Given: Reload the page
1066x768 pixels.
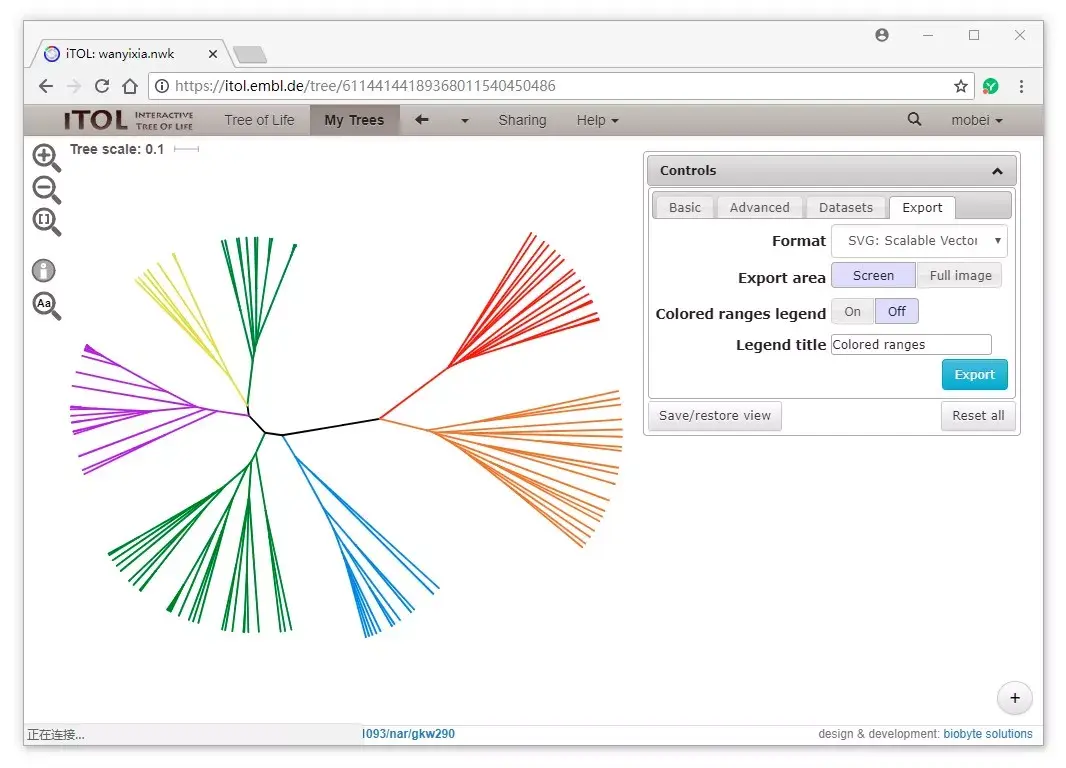Looking at the screenshot, I should [102, 86].
